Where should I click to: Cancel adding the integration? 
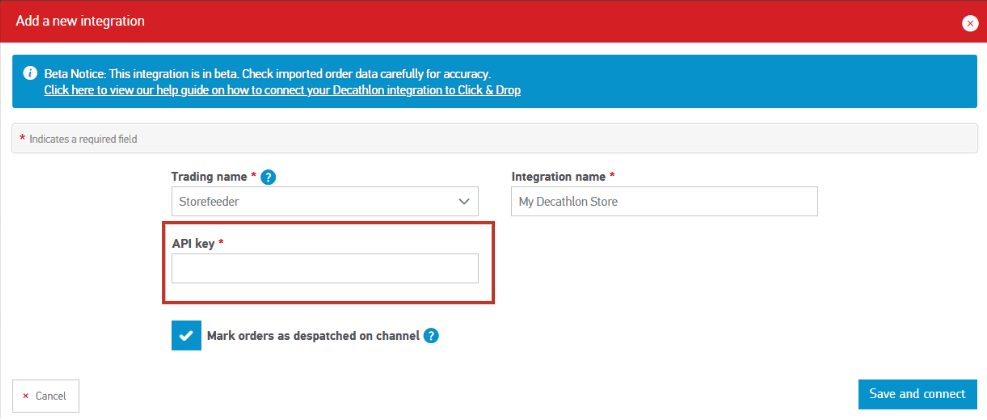(45, 396)
